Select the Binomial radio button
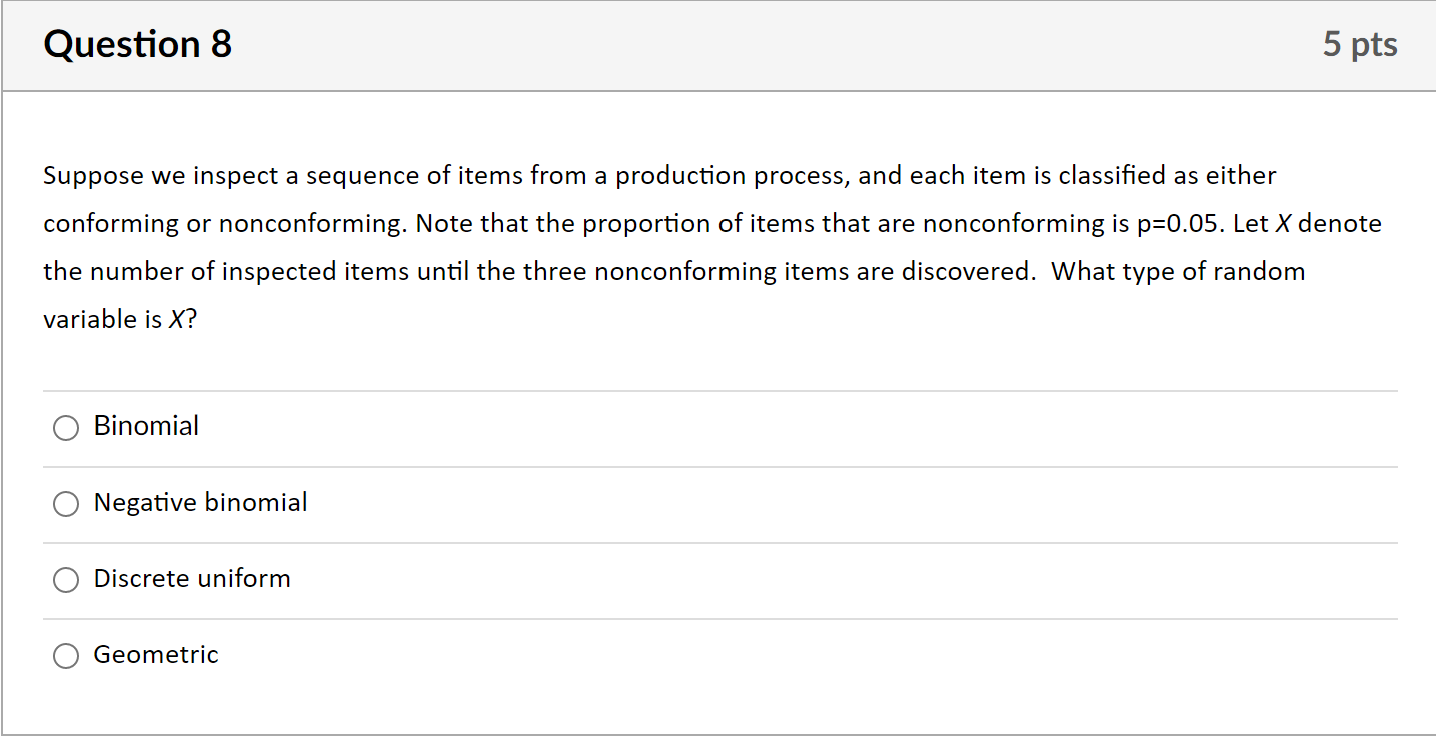 [x=65, y=427]
